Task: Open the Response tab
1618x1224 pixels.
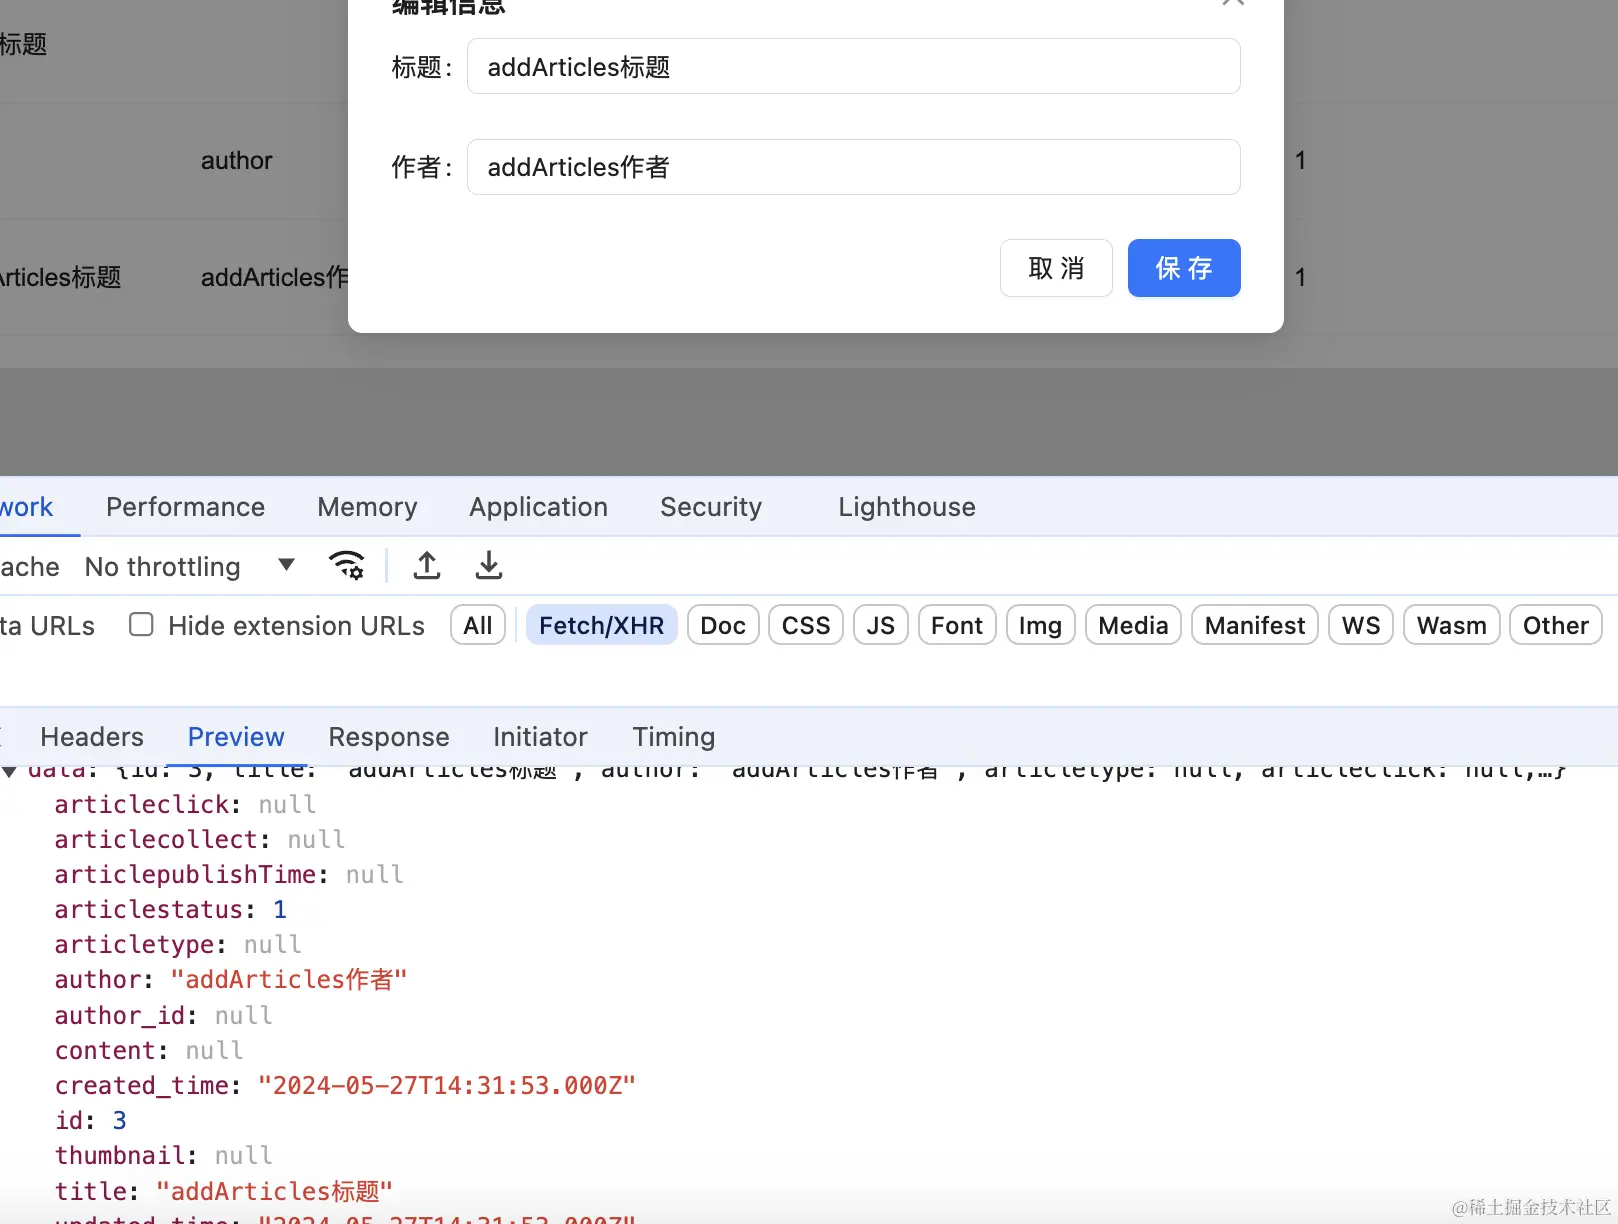Action: 389,737
